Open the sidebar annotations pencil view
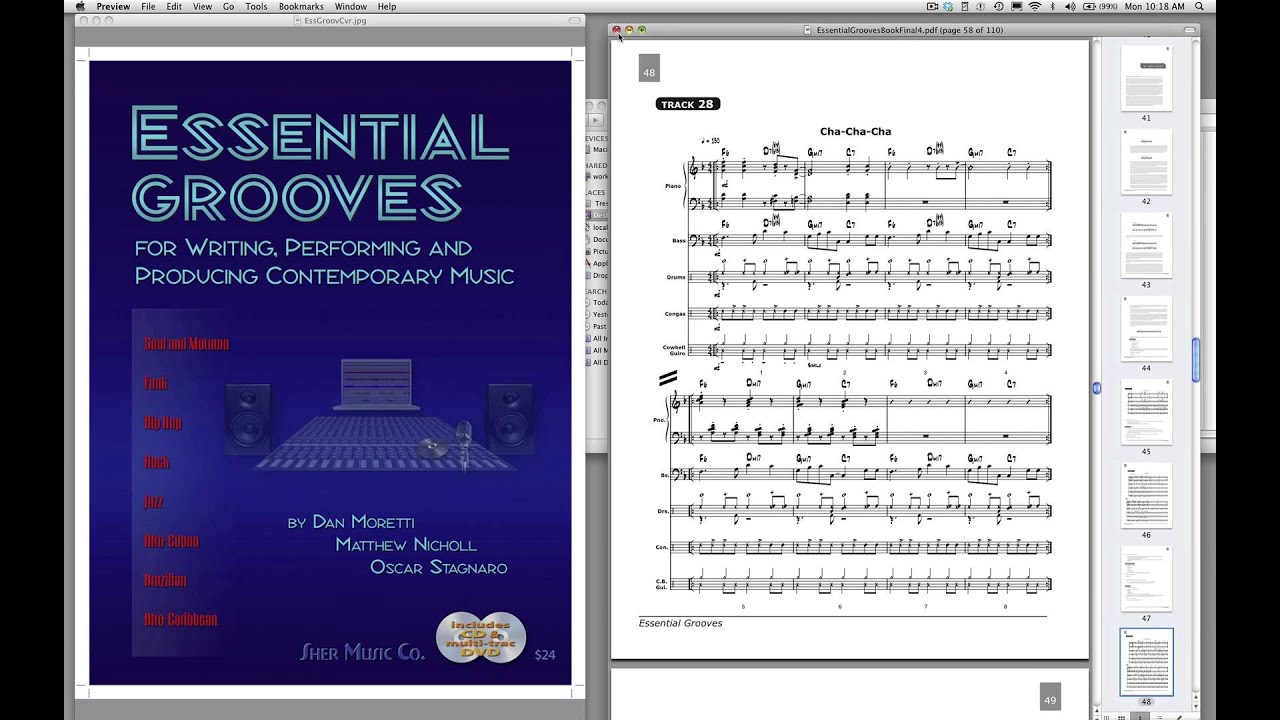The height and width of the screenshot is (720, 1280). tap(1178, 716)
